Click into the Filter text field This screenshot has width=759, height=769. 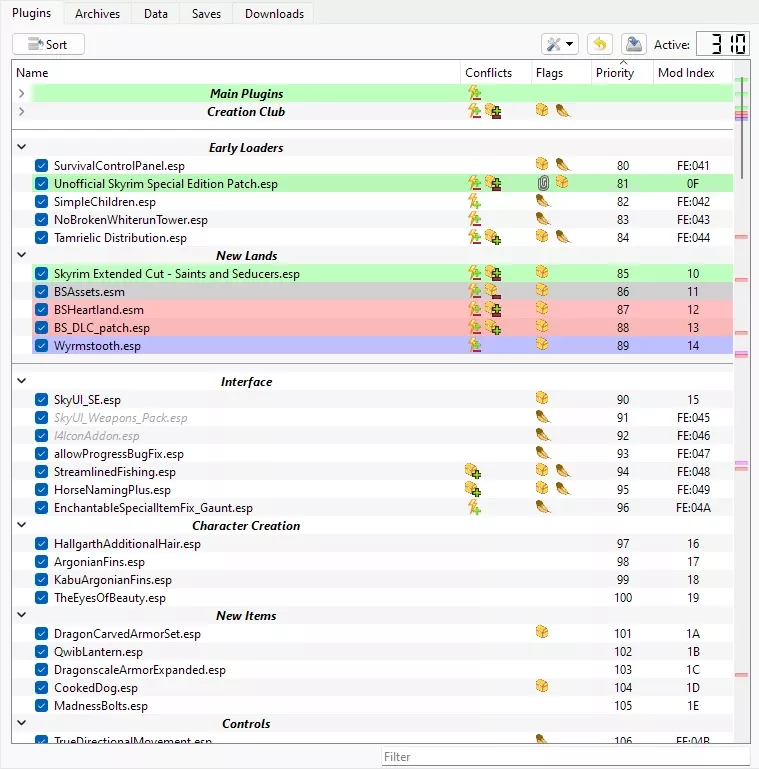566,757
